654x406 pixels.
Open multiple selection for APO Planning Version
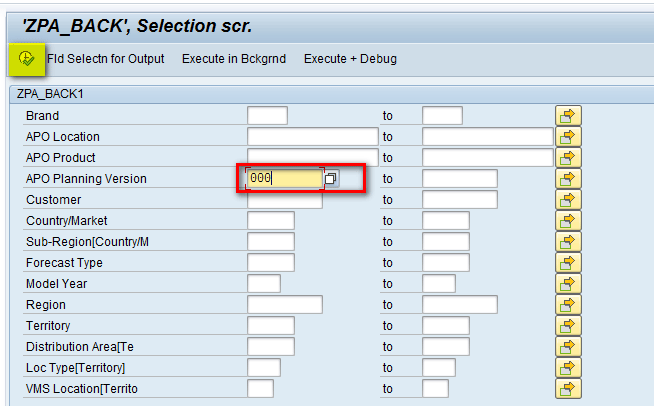[568, 179]
